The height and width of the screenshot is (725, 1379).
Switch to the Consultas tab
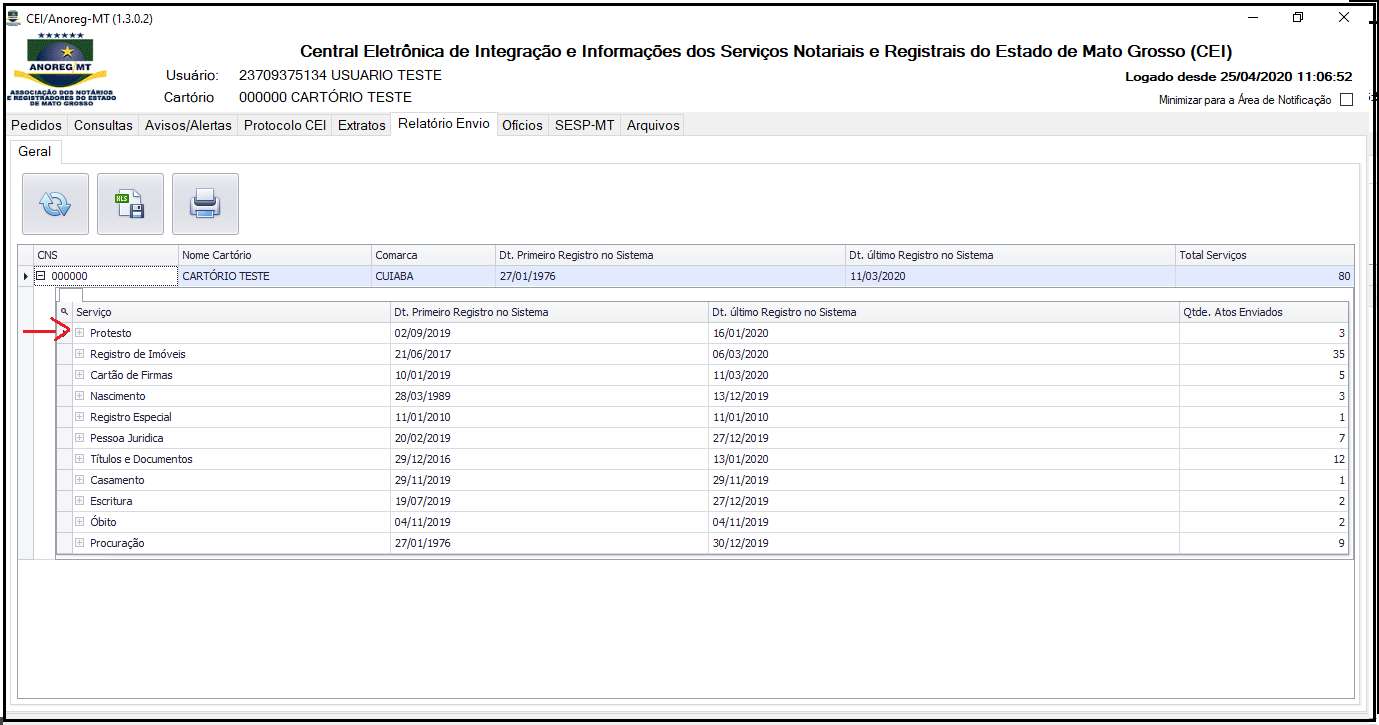[103, 125]
